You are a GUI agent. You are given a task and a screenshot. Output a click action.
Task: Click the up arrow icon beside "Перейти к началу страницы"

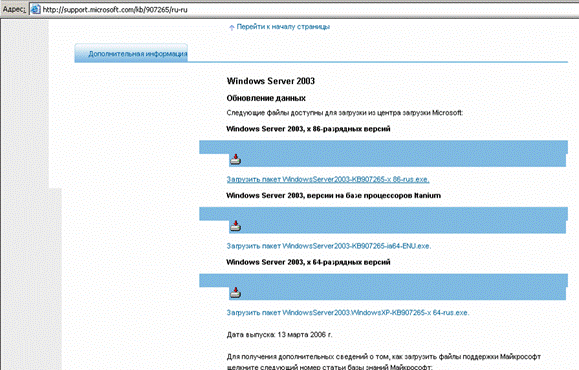coord(232,27)
